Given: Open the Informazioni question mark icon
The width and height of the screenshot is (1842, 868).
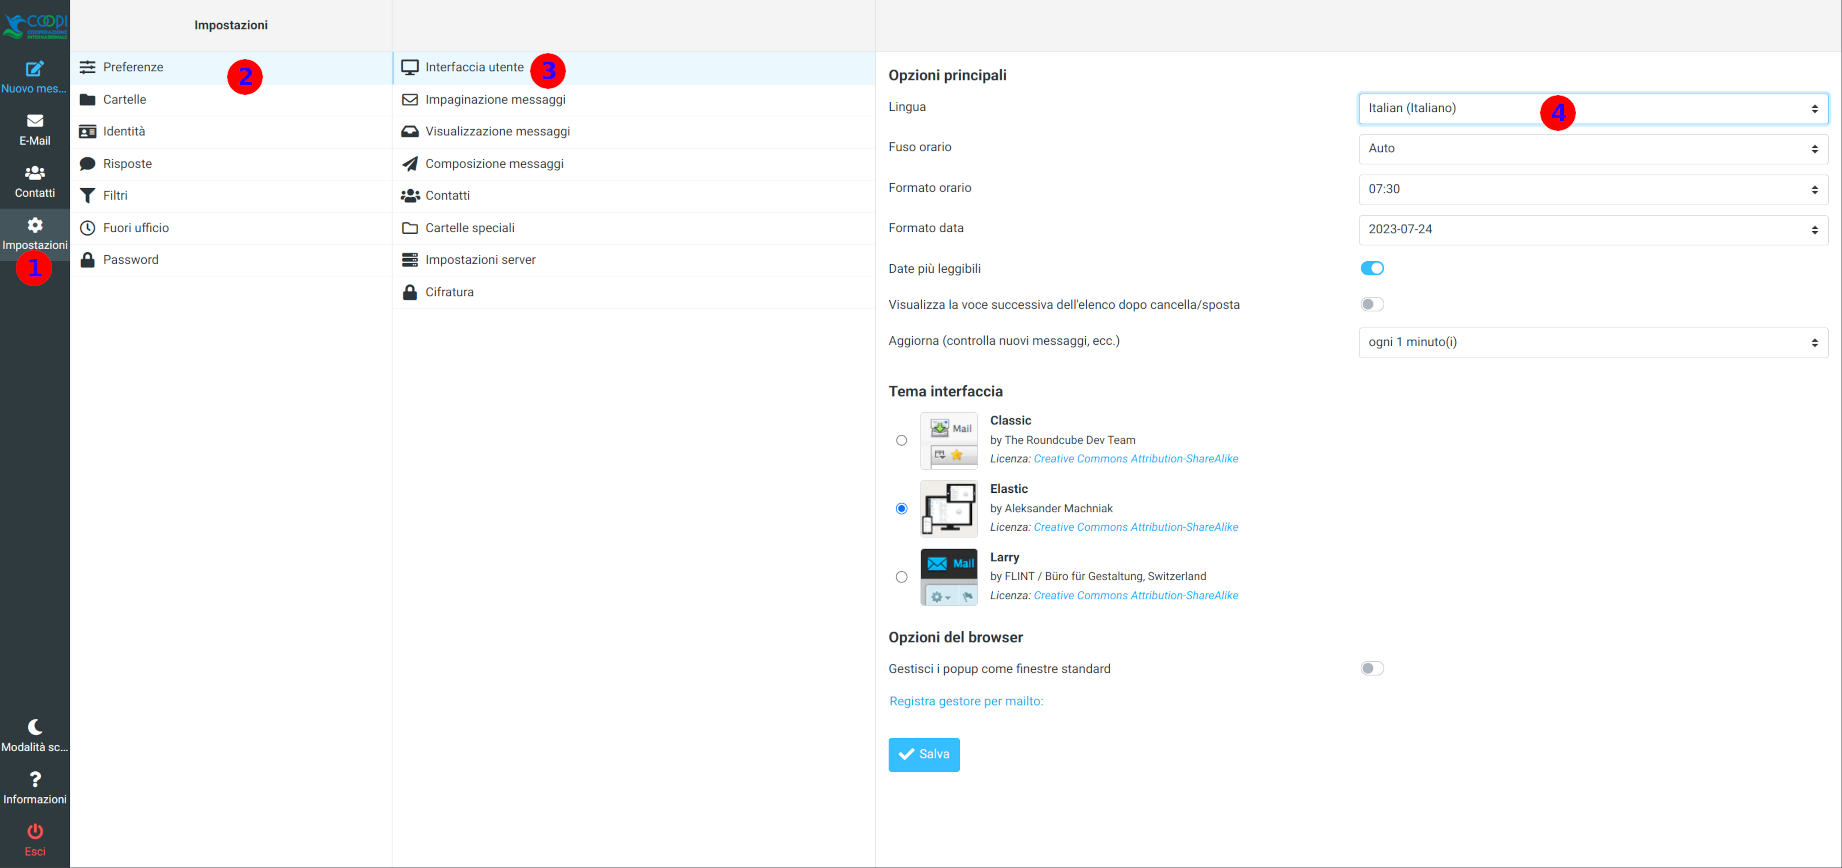Looking at the screenshot, I should (35, 779).
